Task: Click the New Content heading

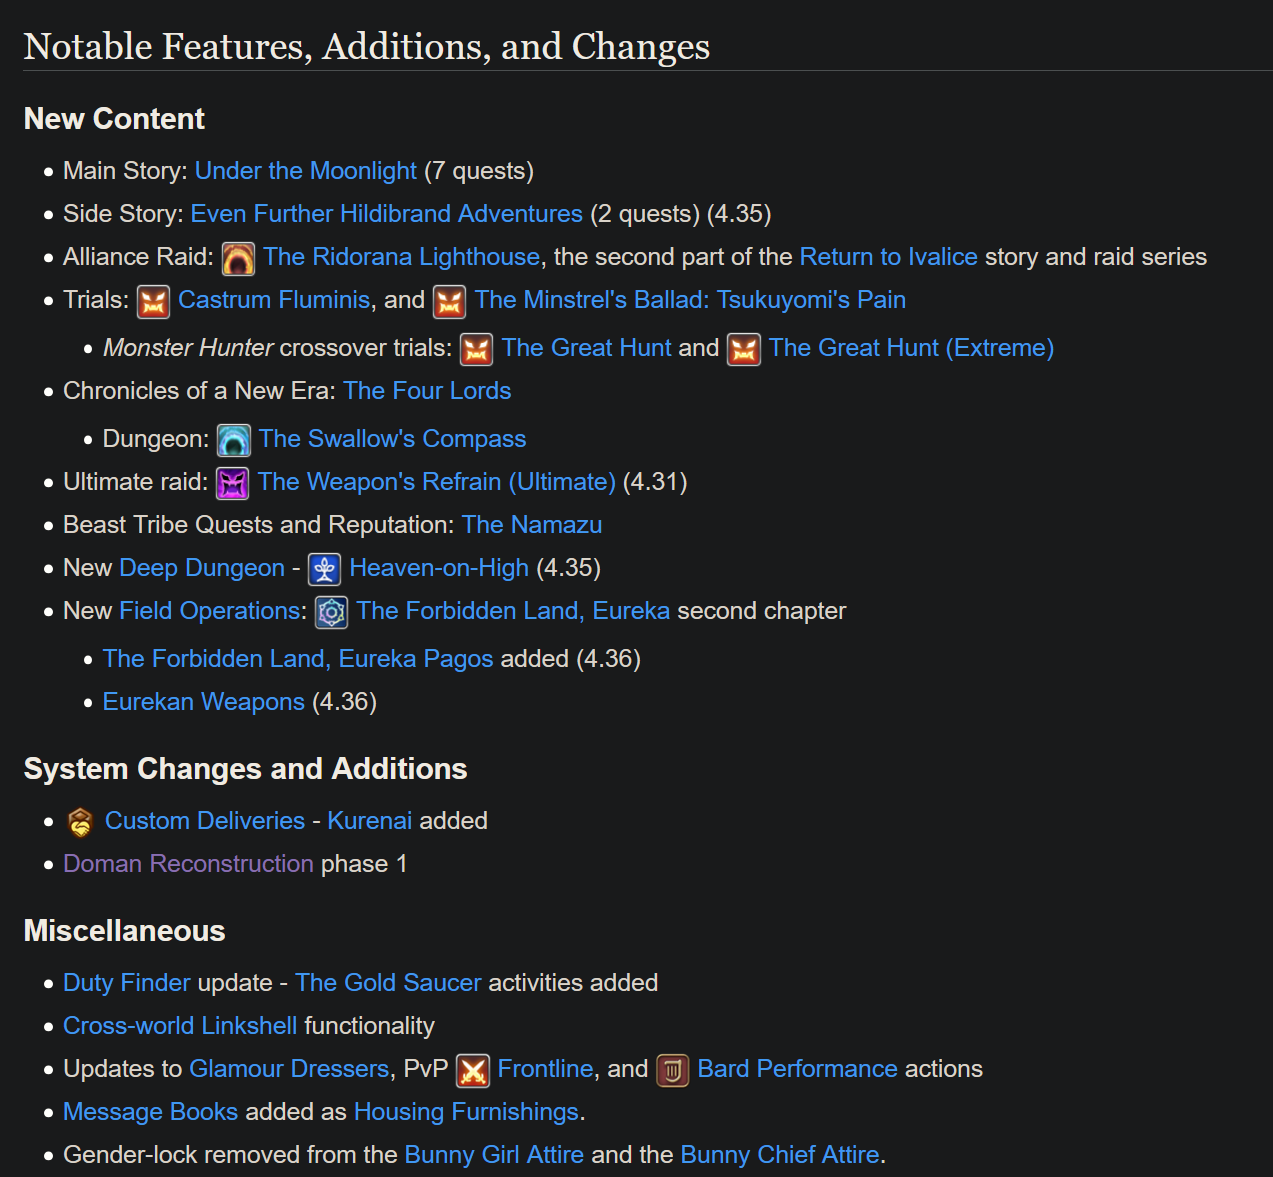Action: click(x=114, y=119)
